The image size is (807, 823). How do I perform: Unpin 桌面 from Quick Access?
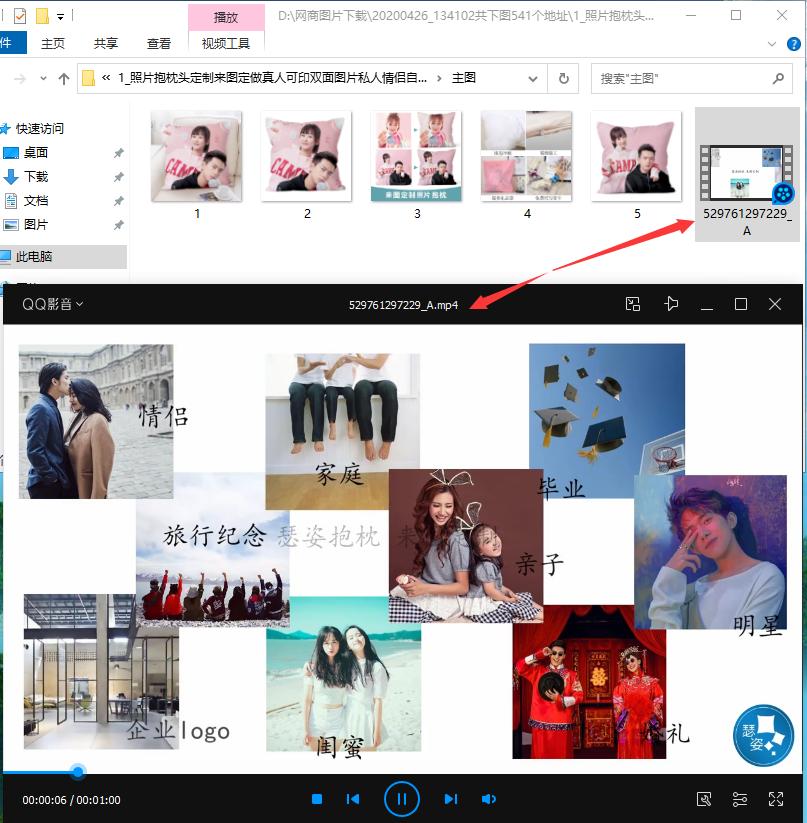[118, 152]
